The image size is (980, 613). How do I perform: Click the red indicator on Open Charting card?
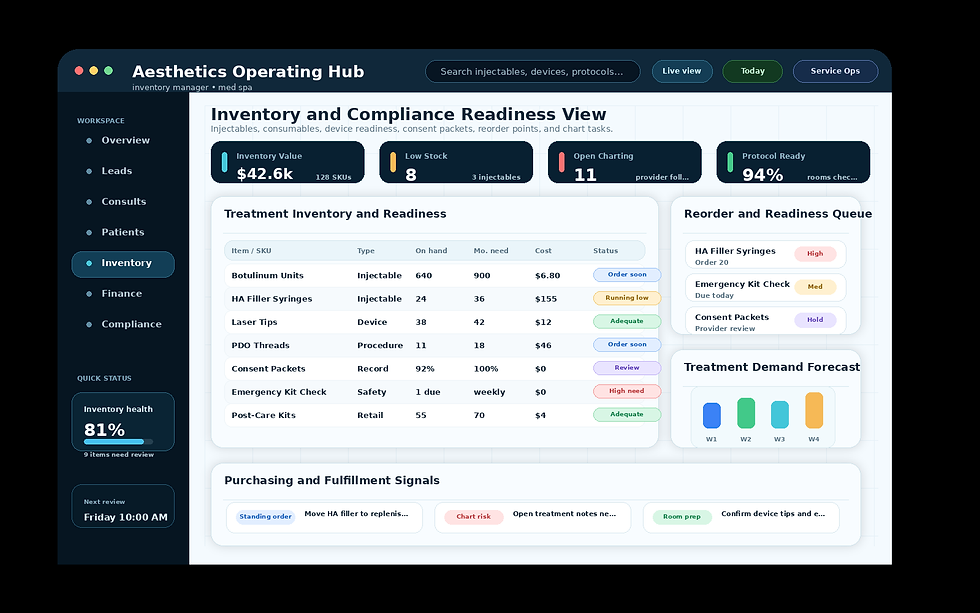(561, 162)
